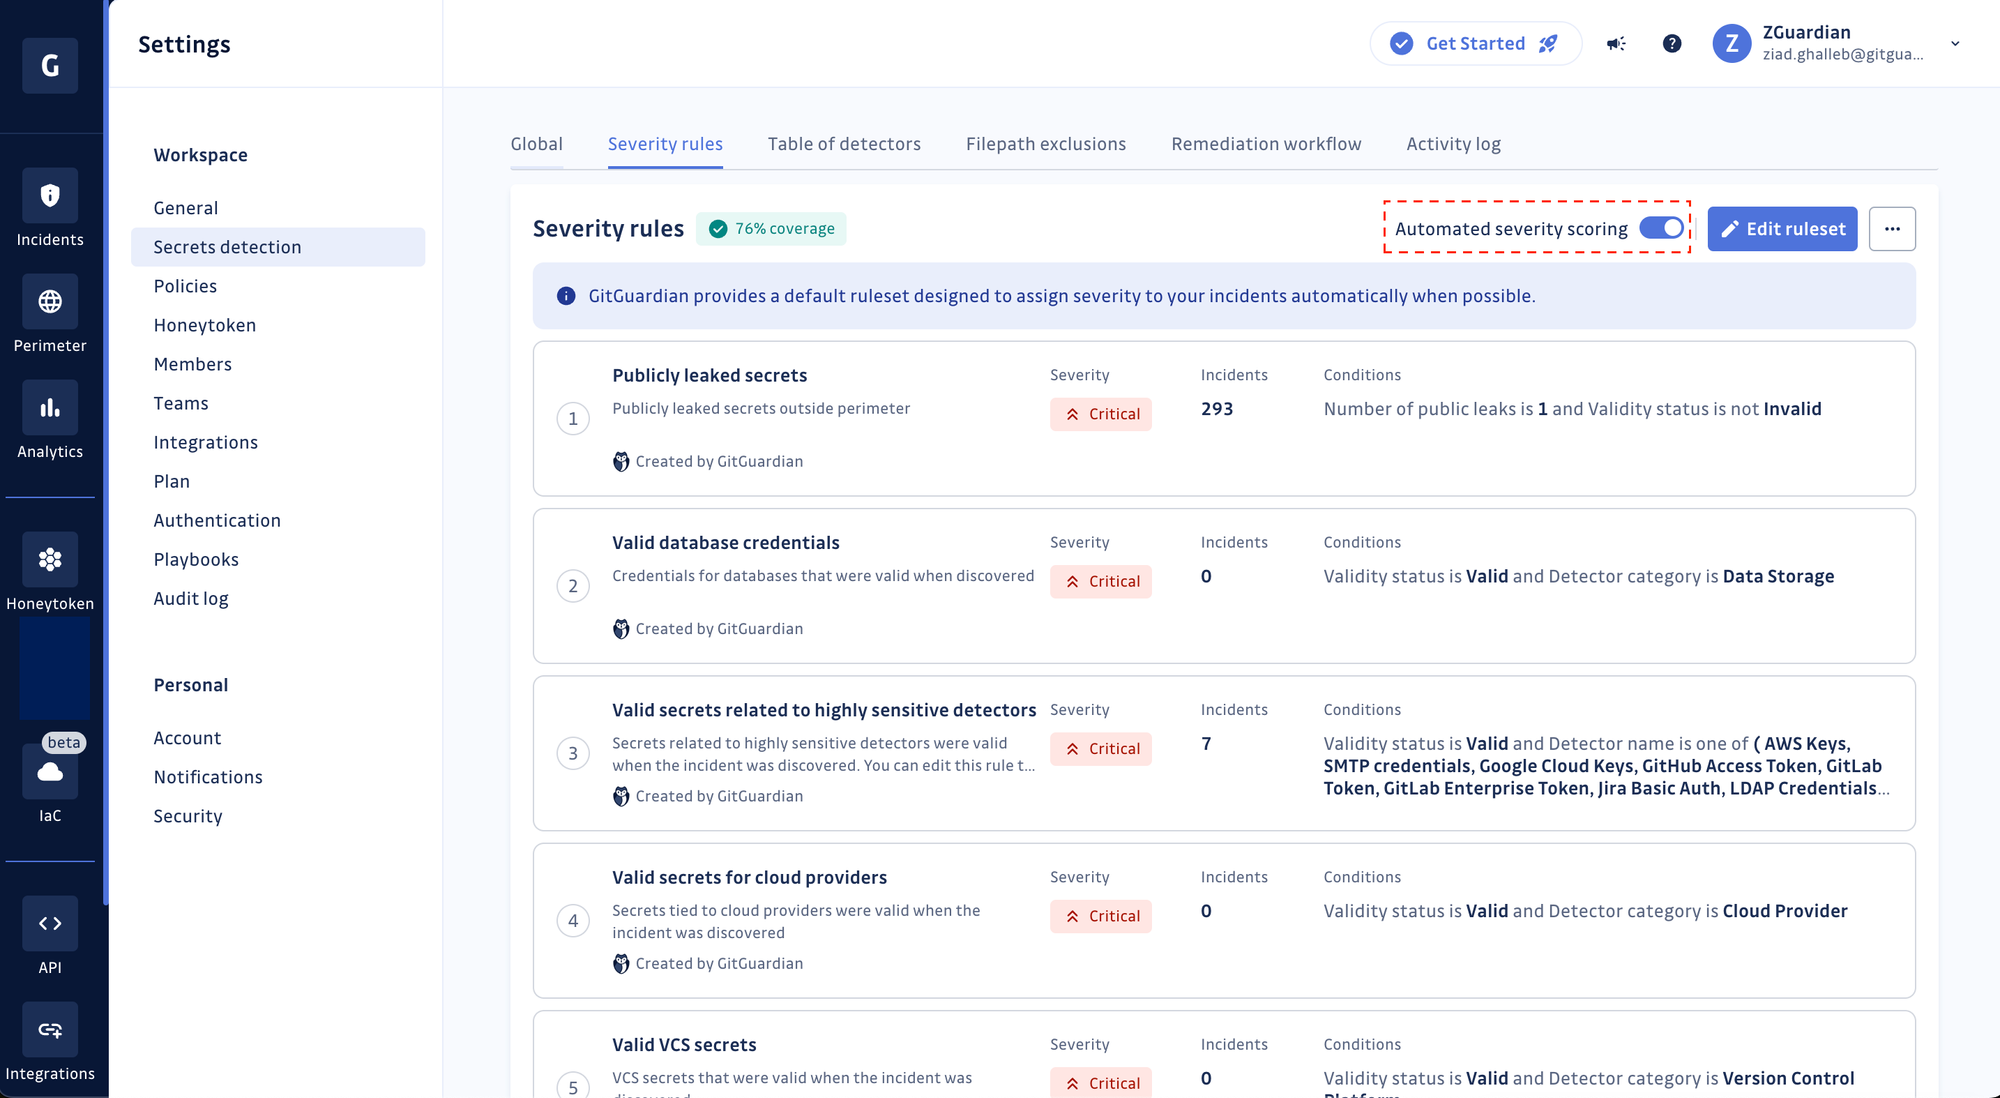Open the Activity log tab
Screen dimensions: 2000x1098
pyautogui.click(x=1453, y=143)
